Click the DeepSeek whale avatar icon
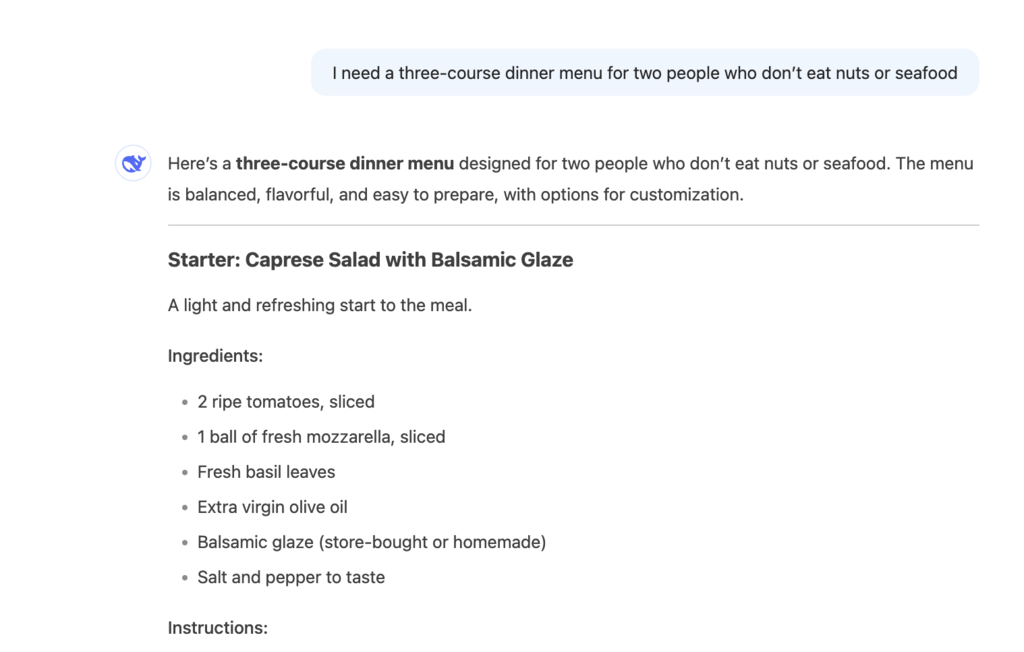The width and height of the screenshot is (1024, 652). pos(133,164)
